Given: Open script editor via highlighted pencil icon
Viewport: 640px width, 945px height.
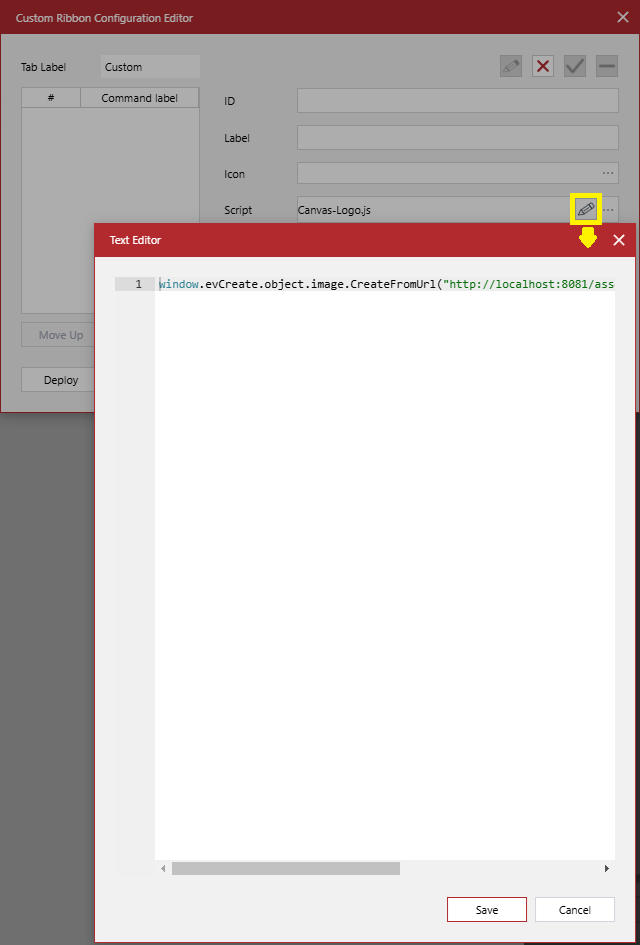Looking at the screenshot, I should 586,210.
